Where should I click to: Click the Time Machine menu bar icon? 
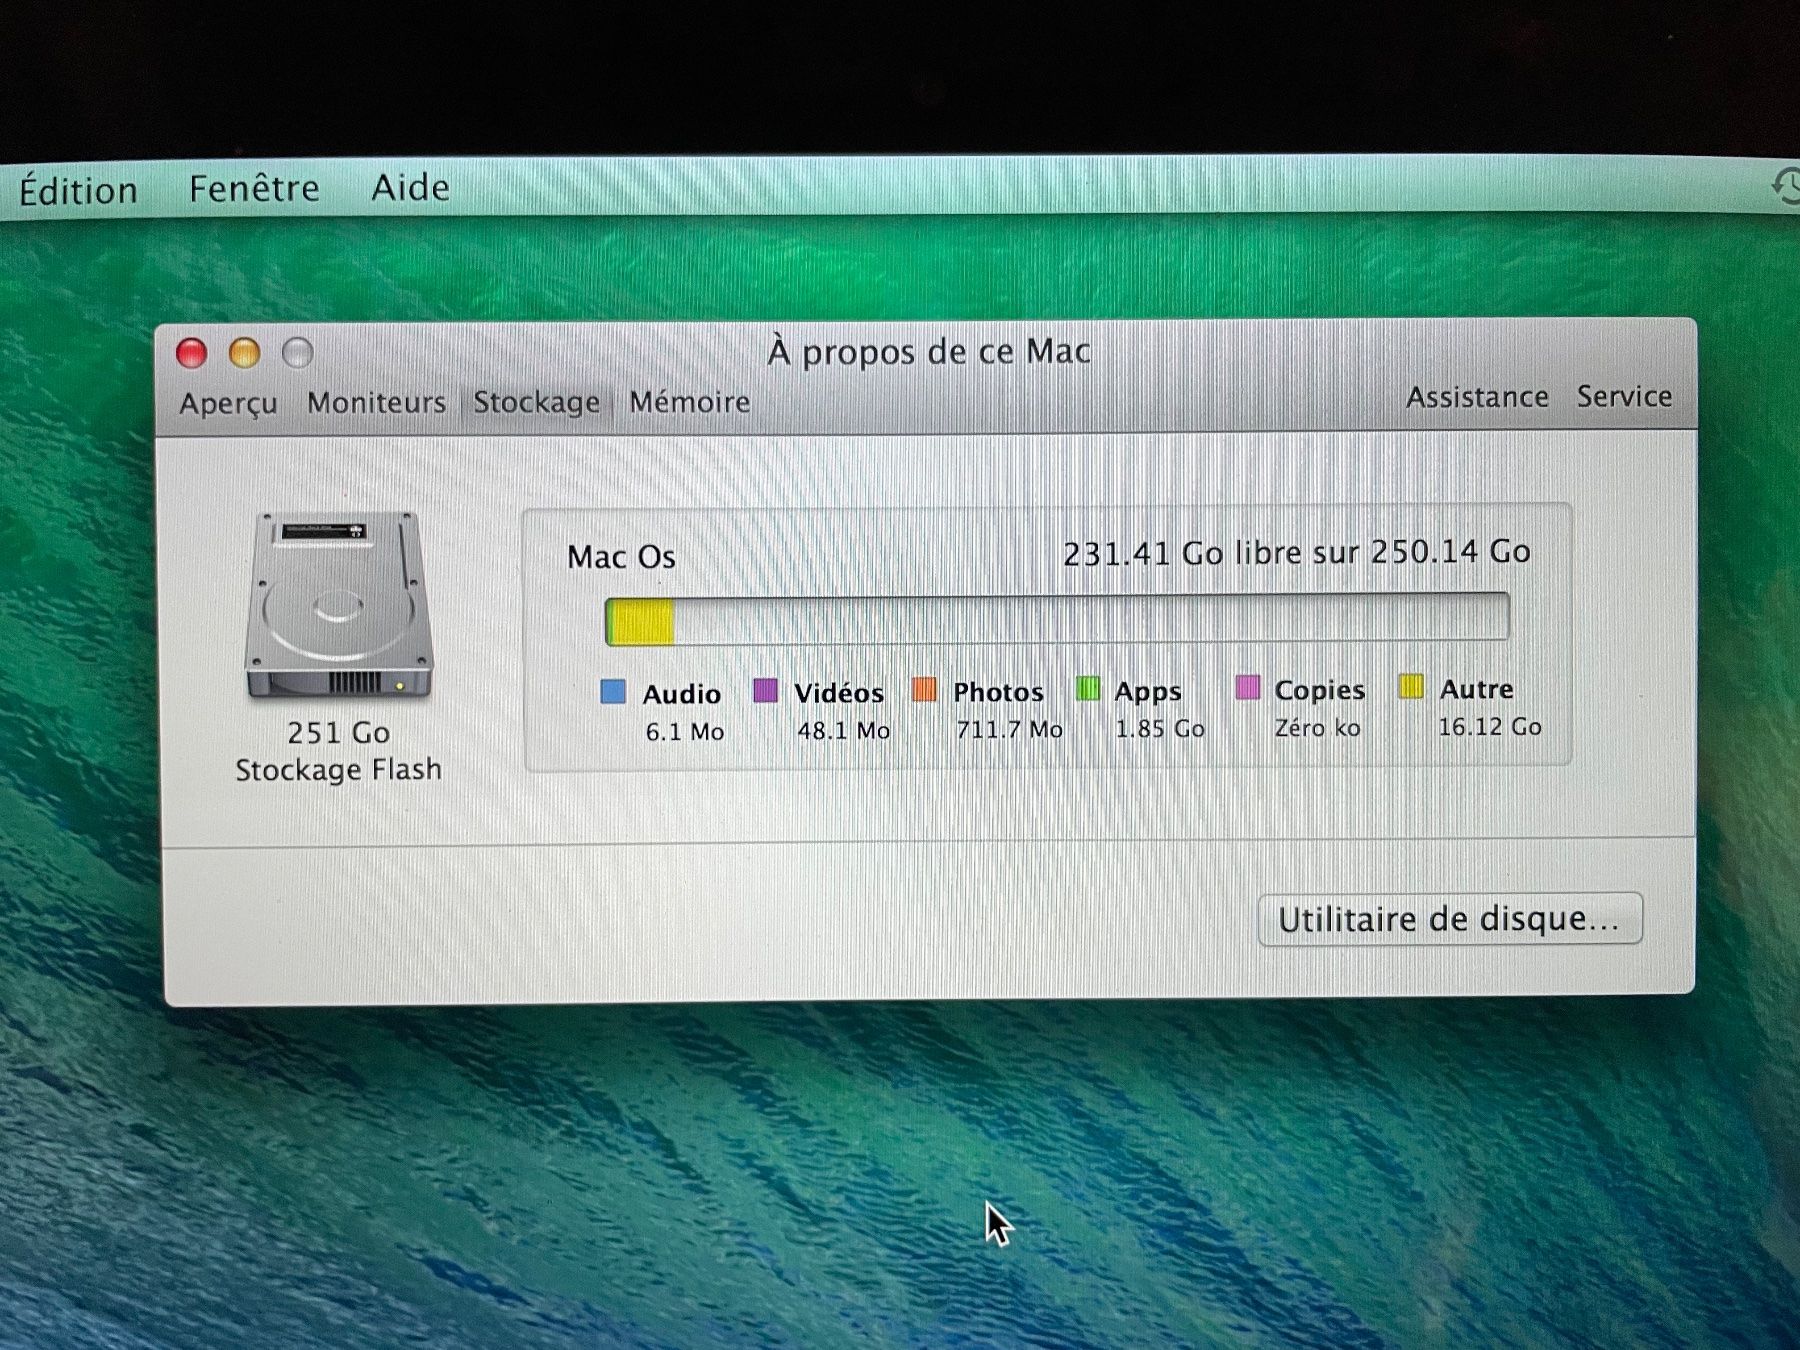[1786, 186]
